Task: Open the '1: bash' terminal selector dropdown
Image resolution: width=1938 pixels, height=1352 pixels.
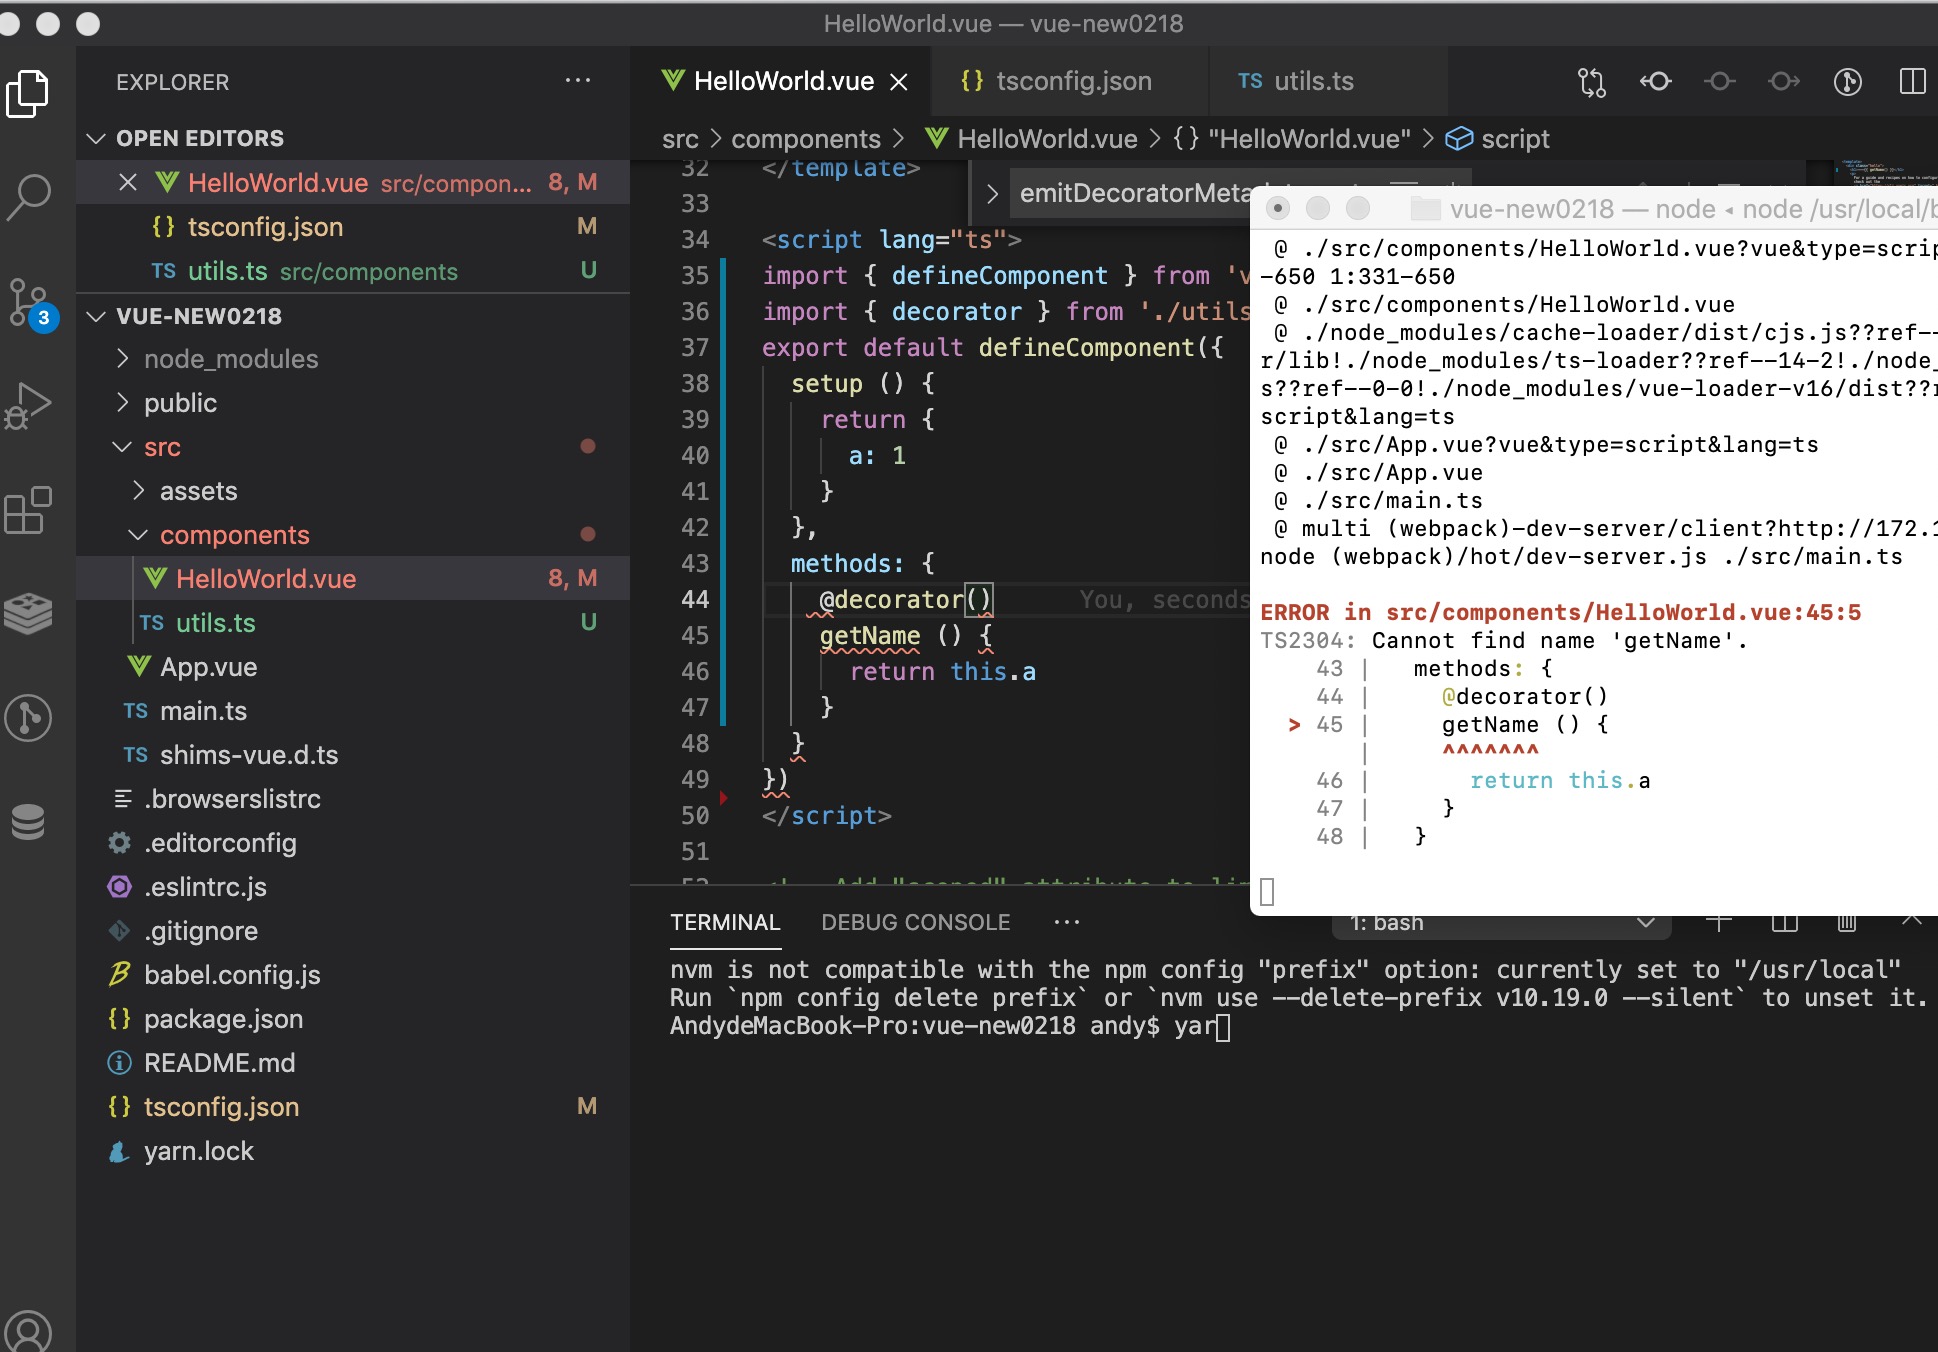Action: [x=1501, y=923]
